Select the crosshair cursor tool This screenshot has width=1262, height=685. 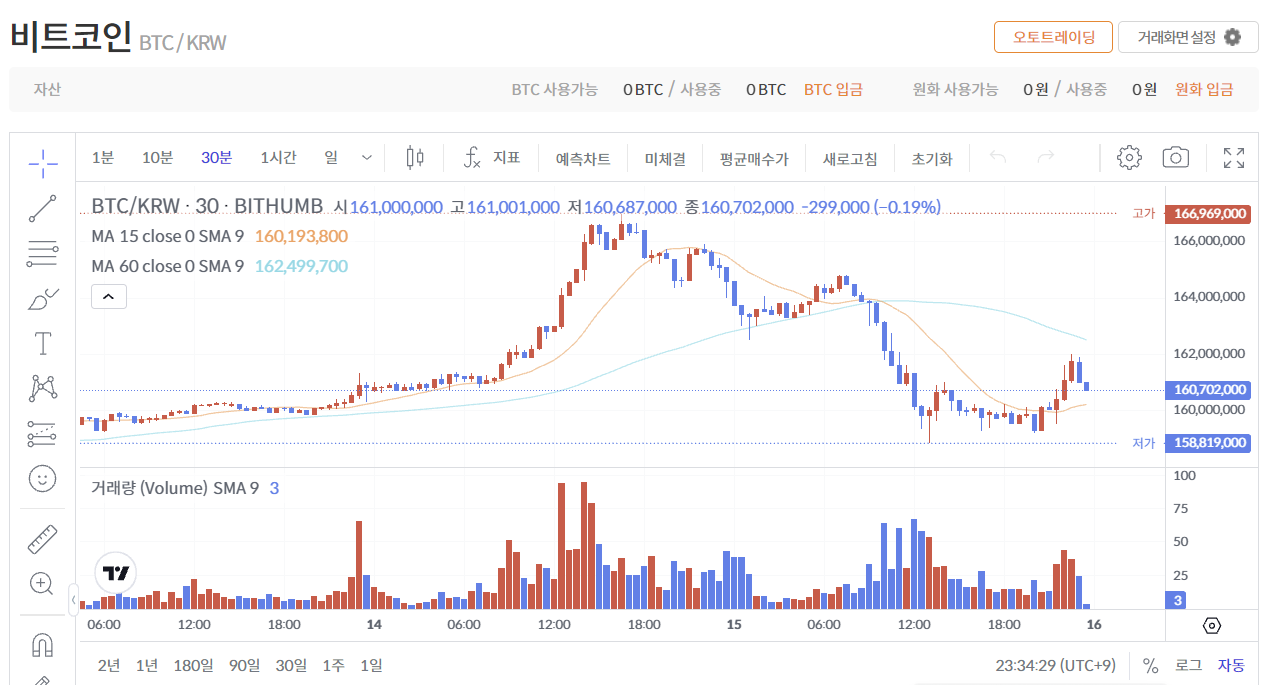point(42,163)
